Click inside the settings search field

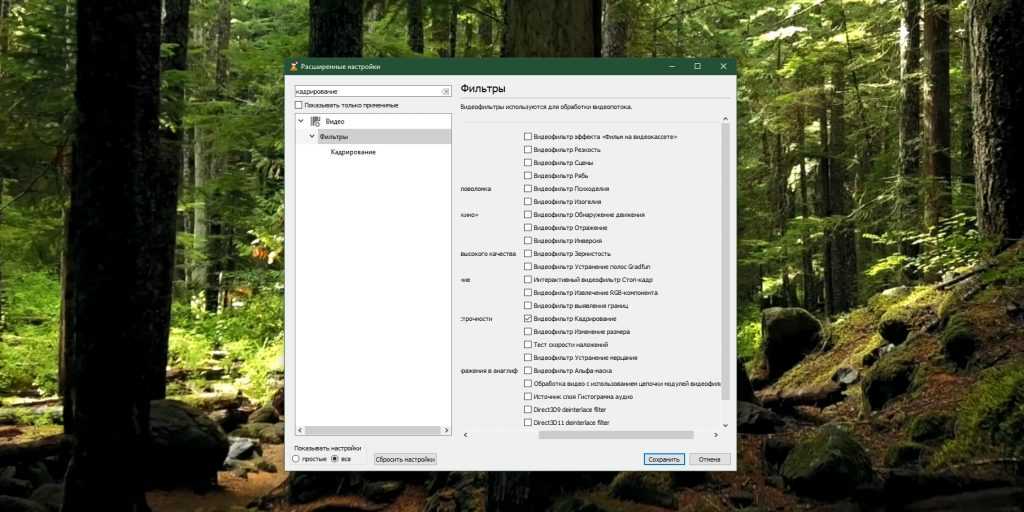(366, 91)
